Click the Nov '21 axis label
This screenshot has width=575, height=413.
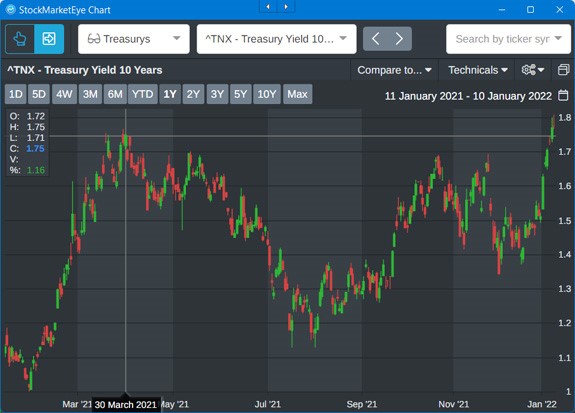coord(454,404)
